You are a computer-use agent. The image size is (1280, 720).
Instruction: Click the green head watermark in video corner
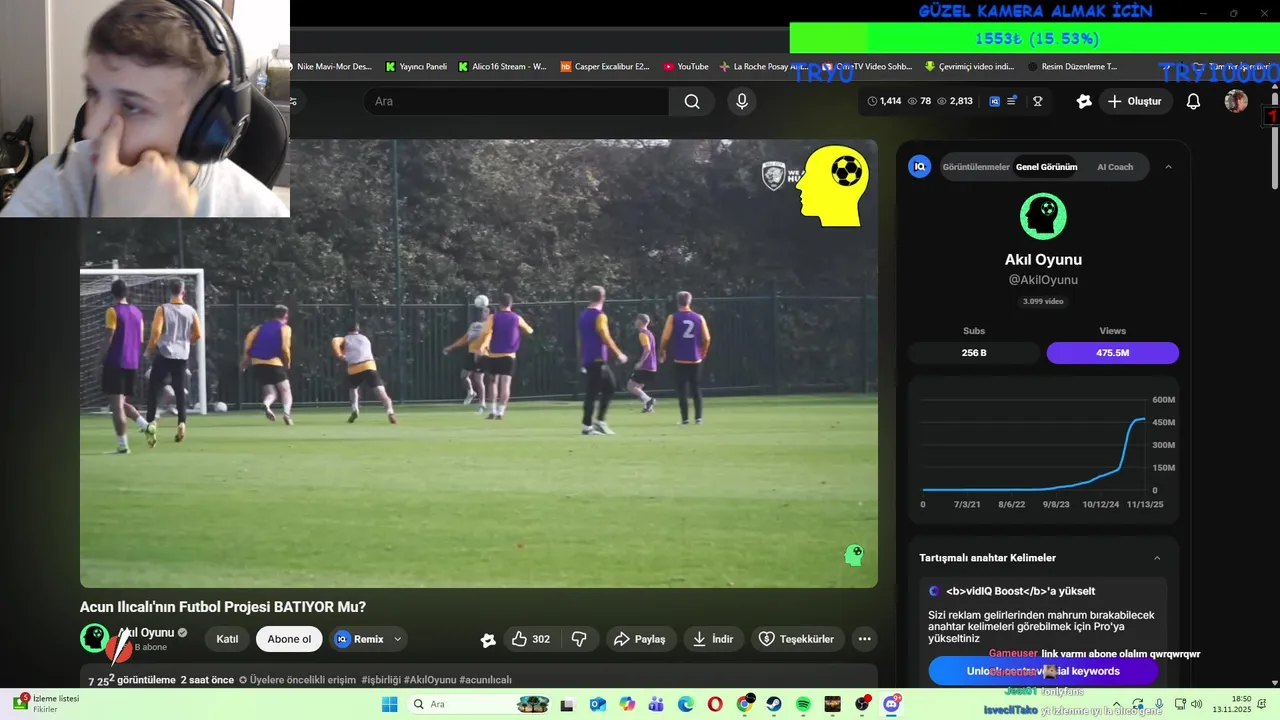click(853, 555)
